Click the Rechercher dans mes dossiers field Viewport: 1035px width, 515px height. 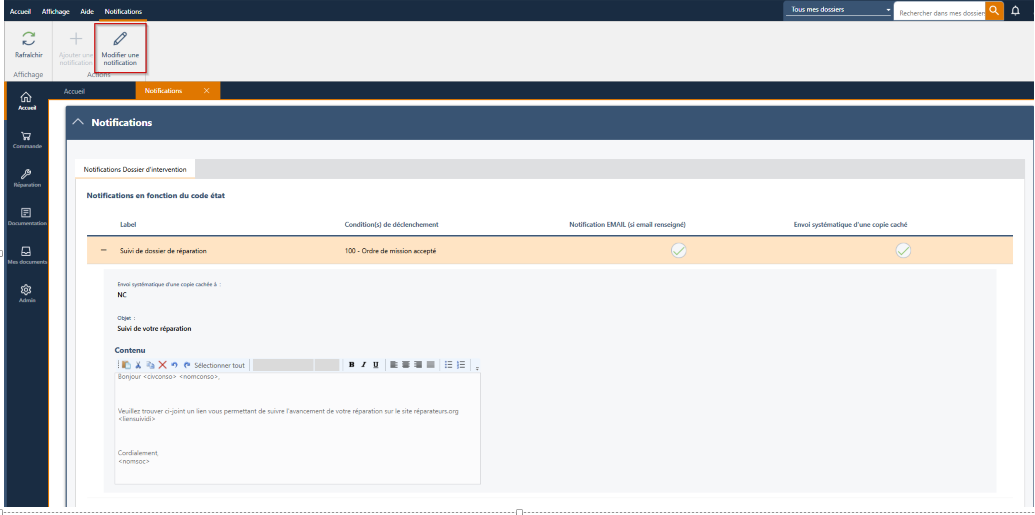(x=940, y=12)
